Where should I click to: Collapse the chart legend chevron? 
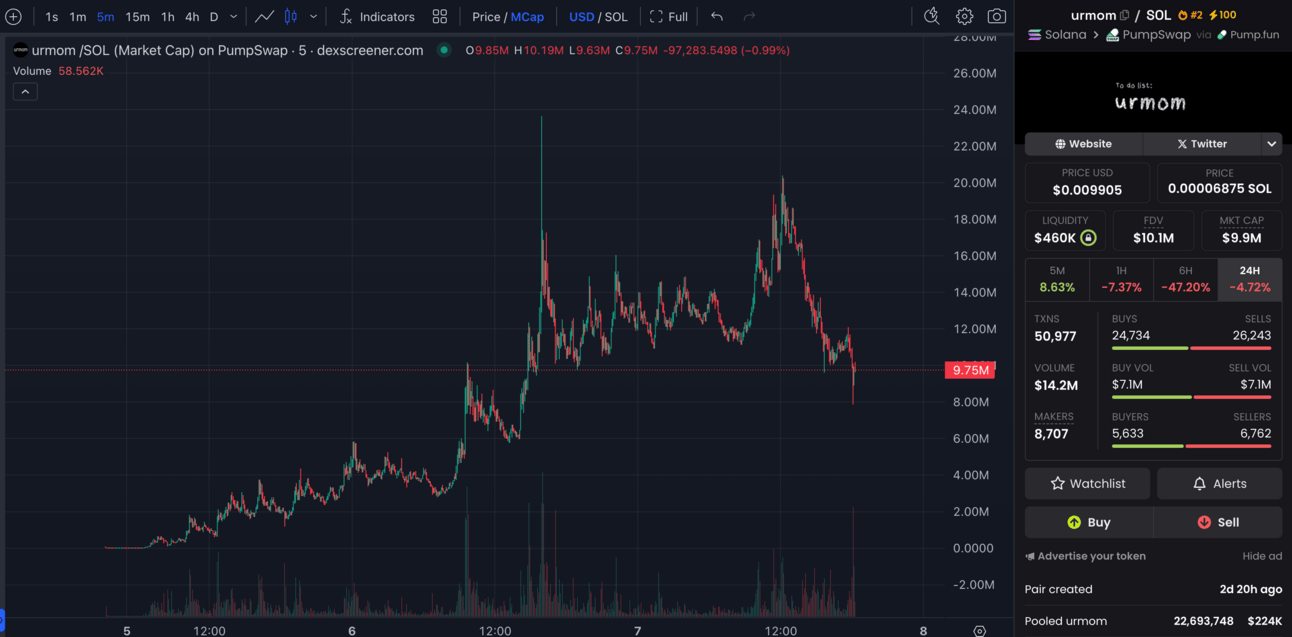pyautogui.click(x=25, y=92)
